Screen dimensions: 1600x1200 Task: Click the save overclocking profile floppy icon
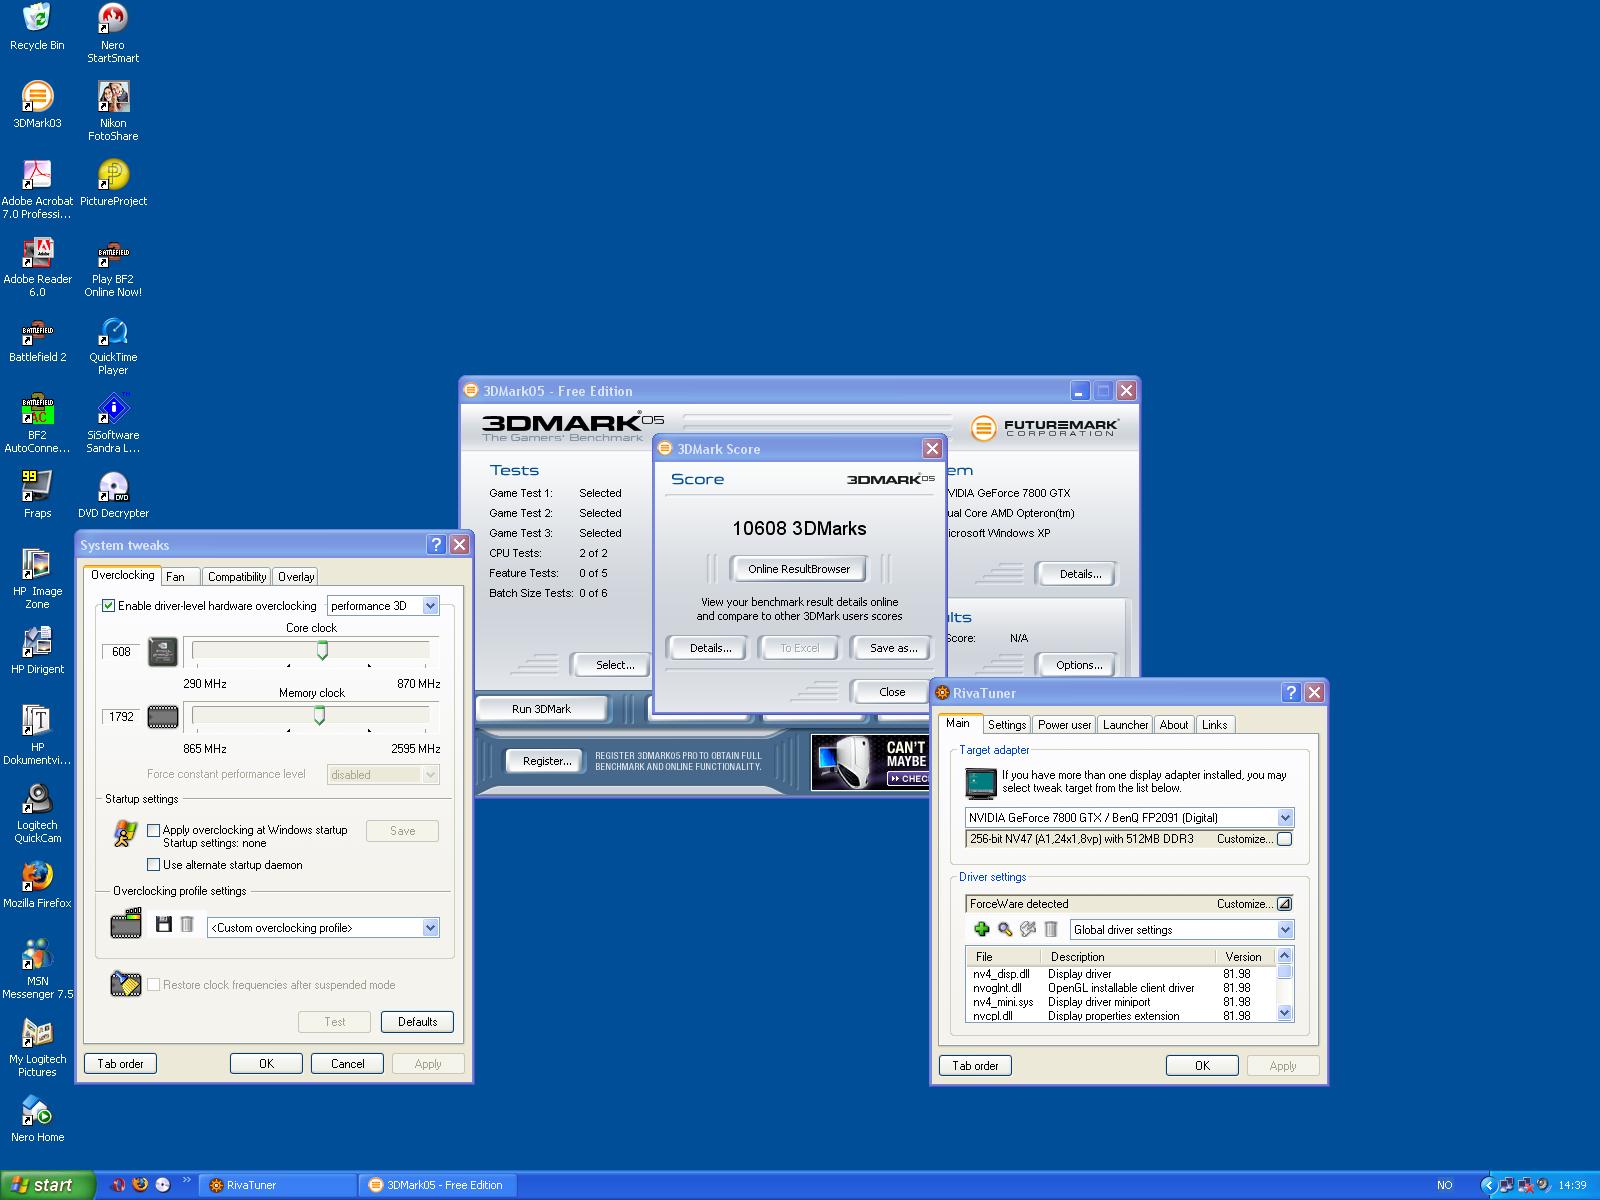[165, 925]
